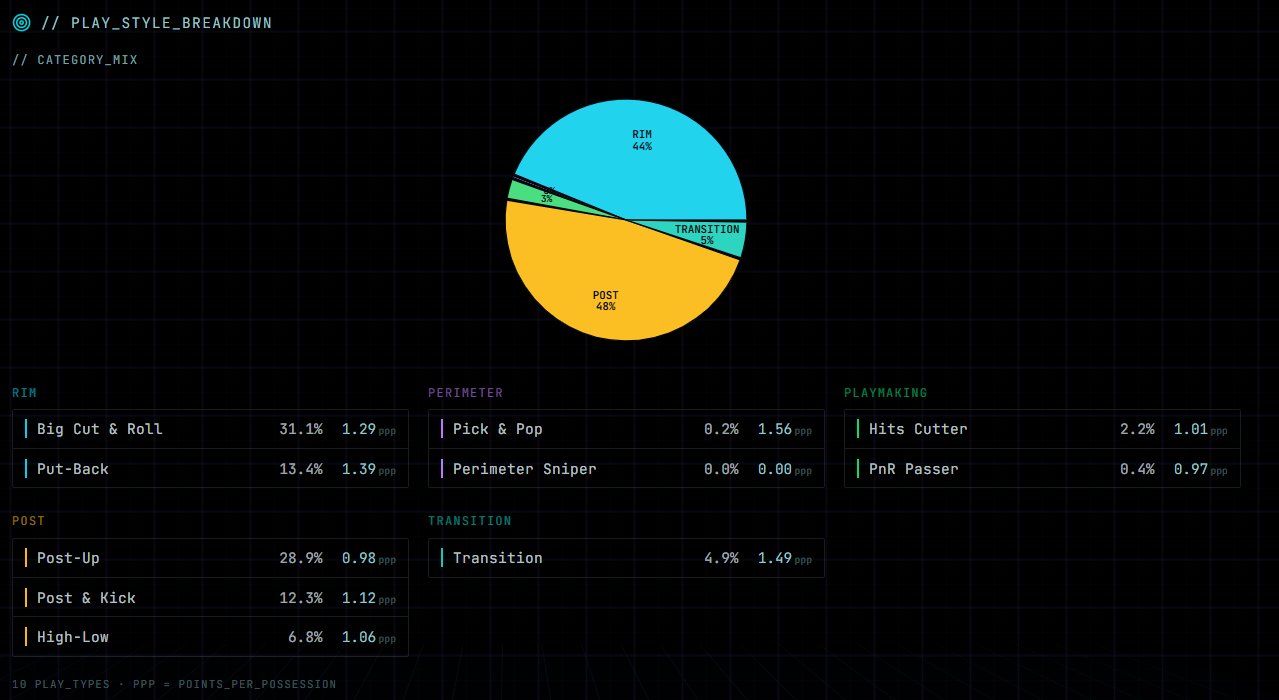Click the 31.1% value for Big Cut & Roll
Viewport: 1279px width, 700px height.
point(301,429)
